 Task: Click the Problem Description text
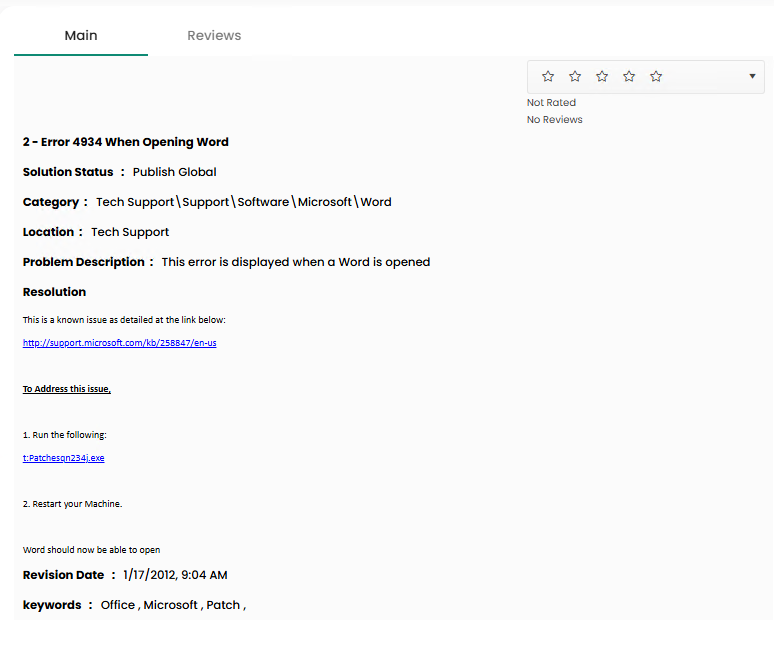point(295,262)
